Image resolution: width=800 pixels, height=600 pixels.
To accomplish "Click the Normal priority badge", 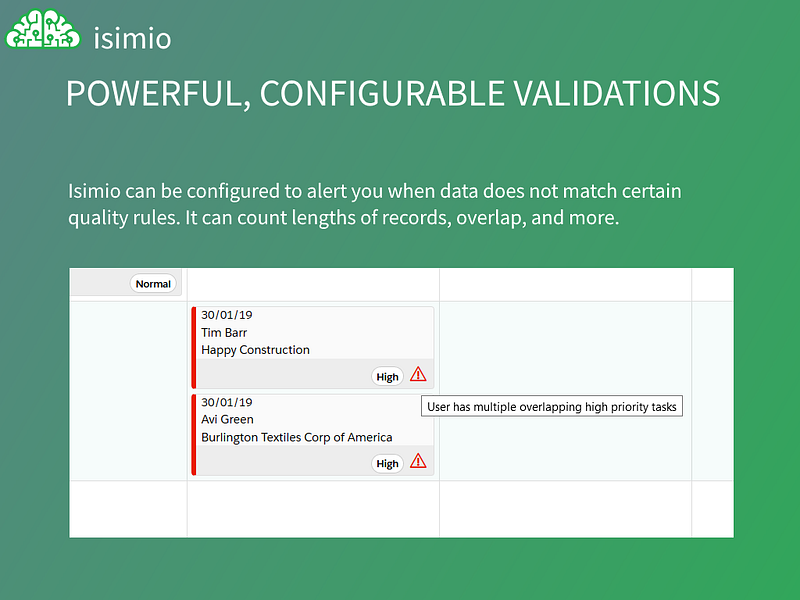I will click(153, 284).
